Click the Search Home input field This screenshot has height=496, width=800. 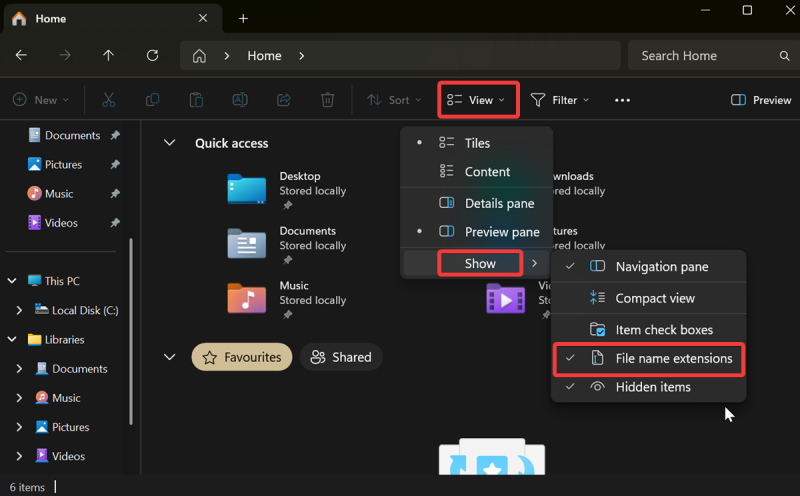712,56
